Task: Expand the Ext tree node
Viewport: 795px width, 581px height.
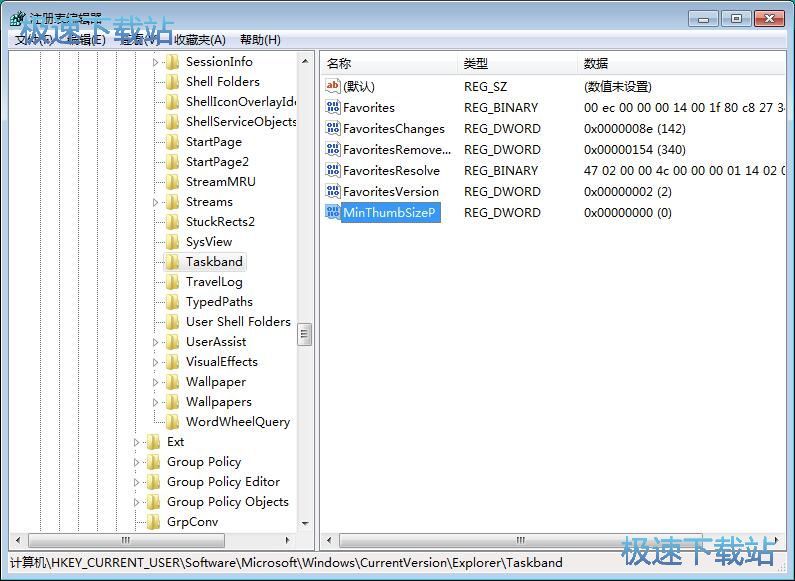Action: (136, 443)
